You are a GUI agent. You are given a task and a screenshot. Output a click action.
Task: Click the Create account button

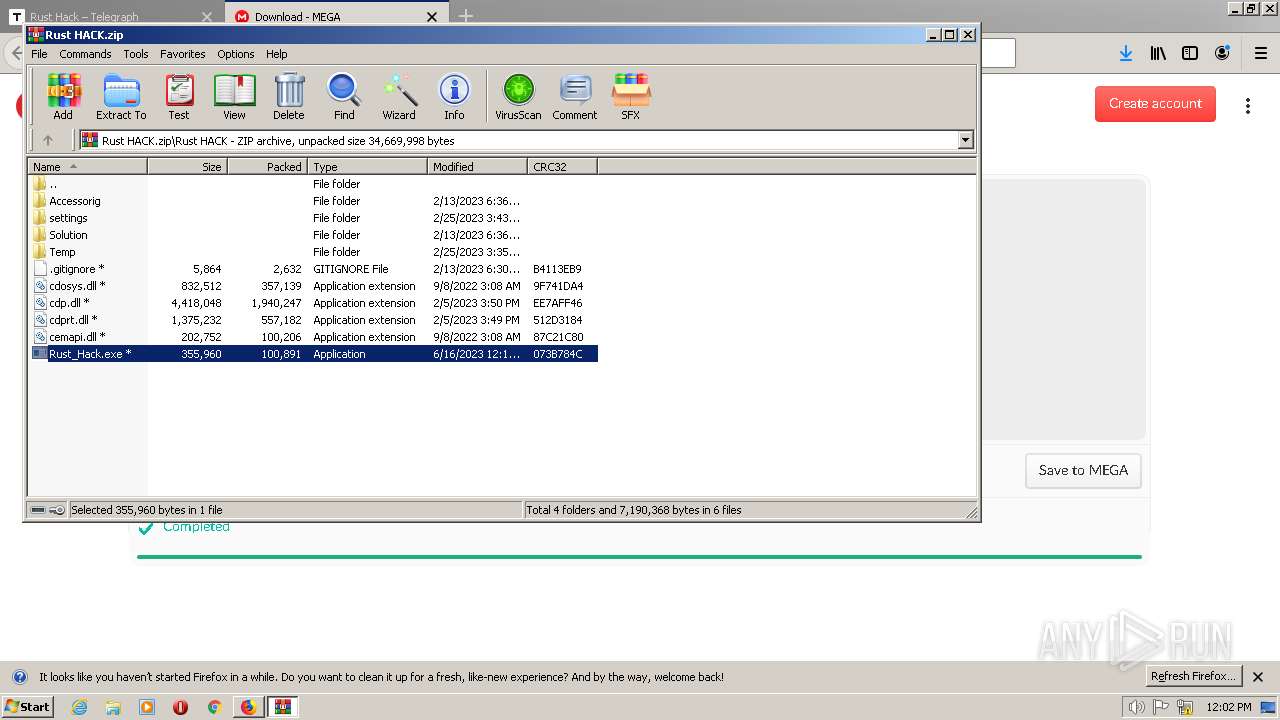click(1155, 103)
